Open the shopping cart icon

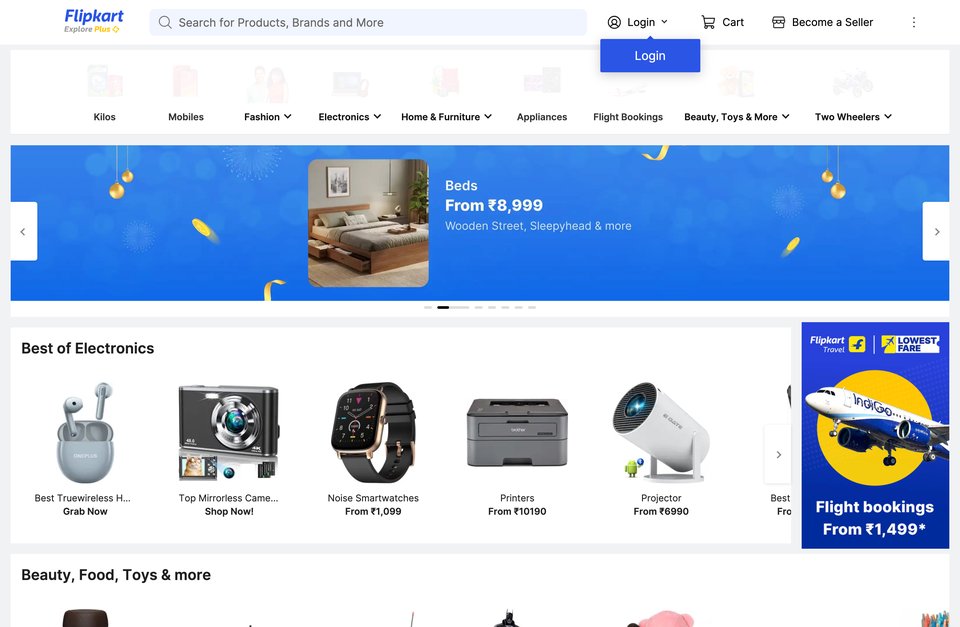click(708, 23)
